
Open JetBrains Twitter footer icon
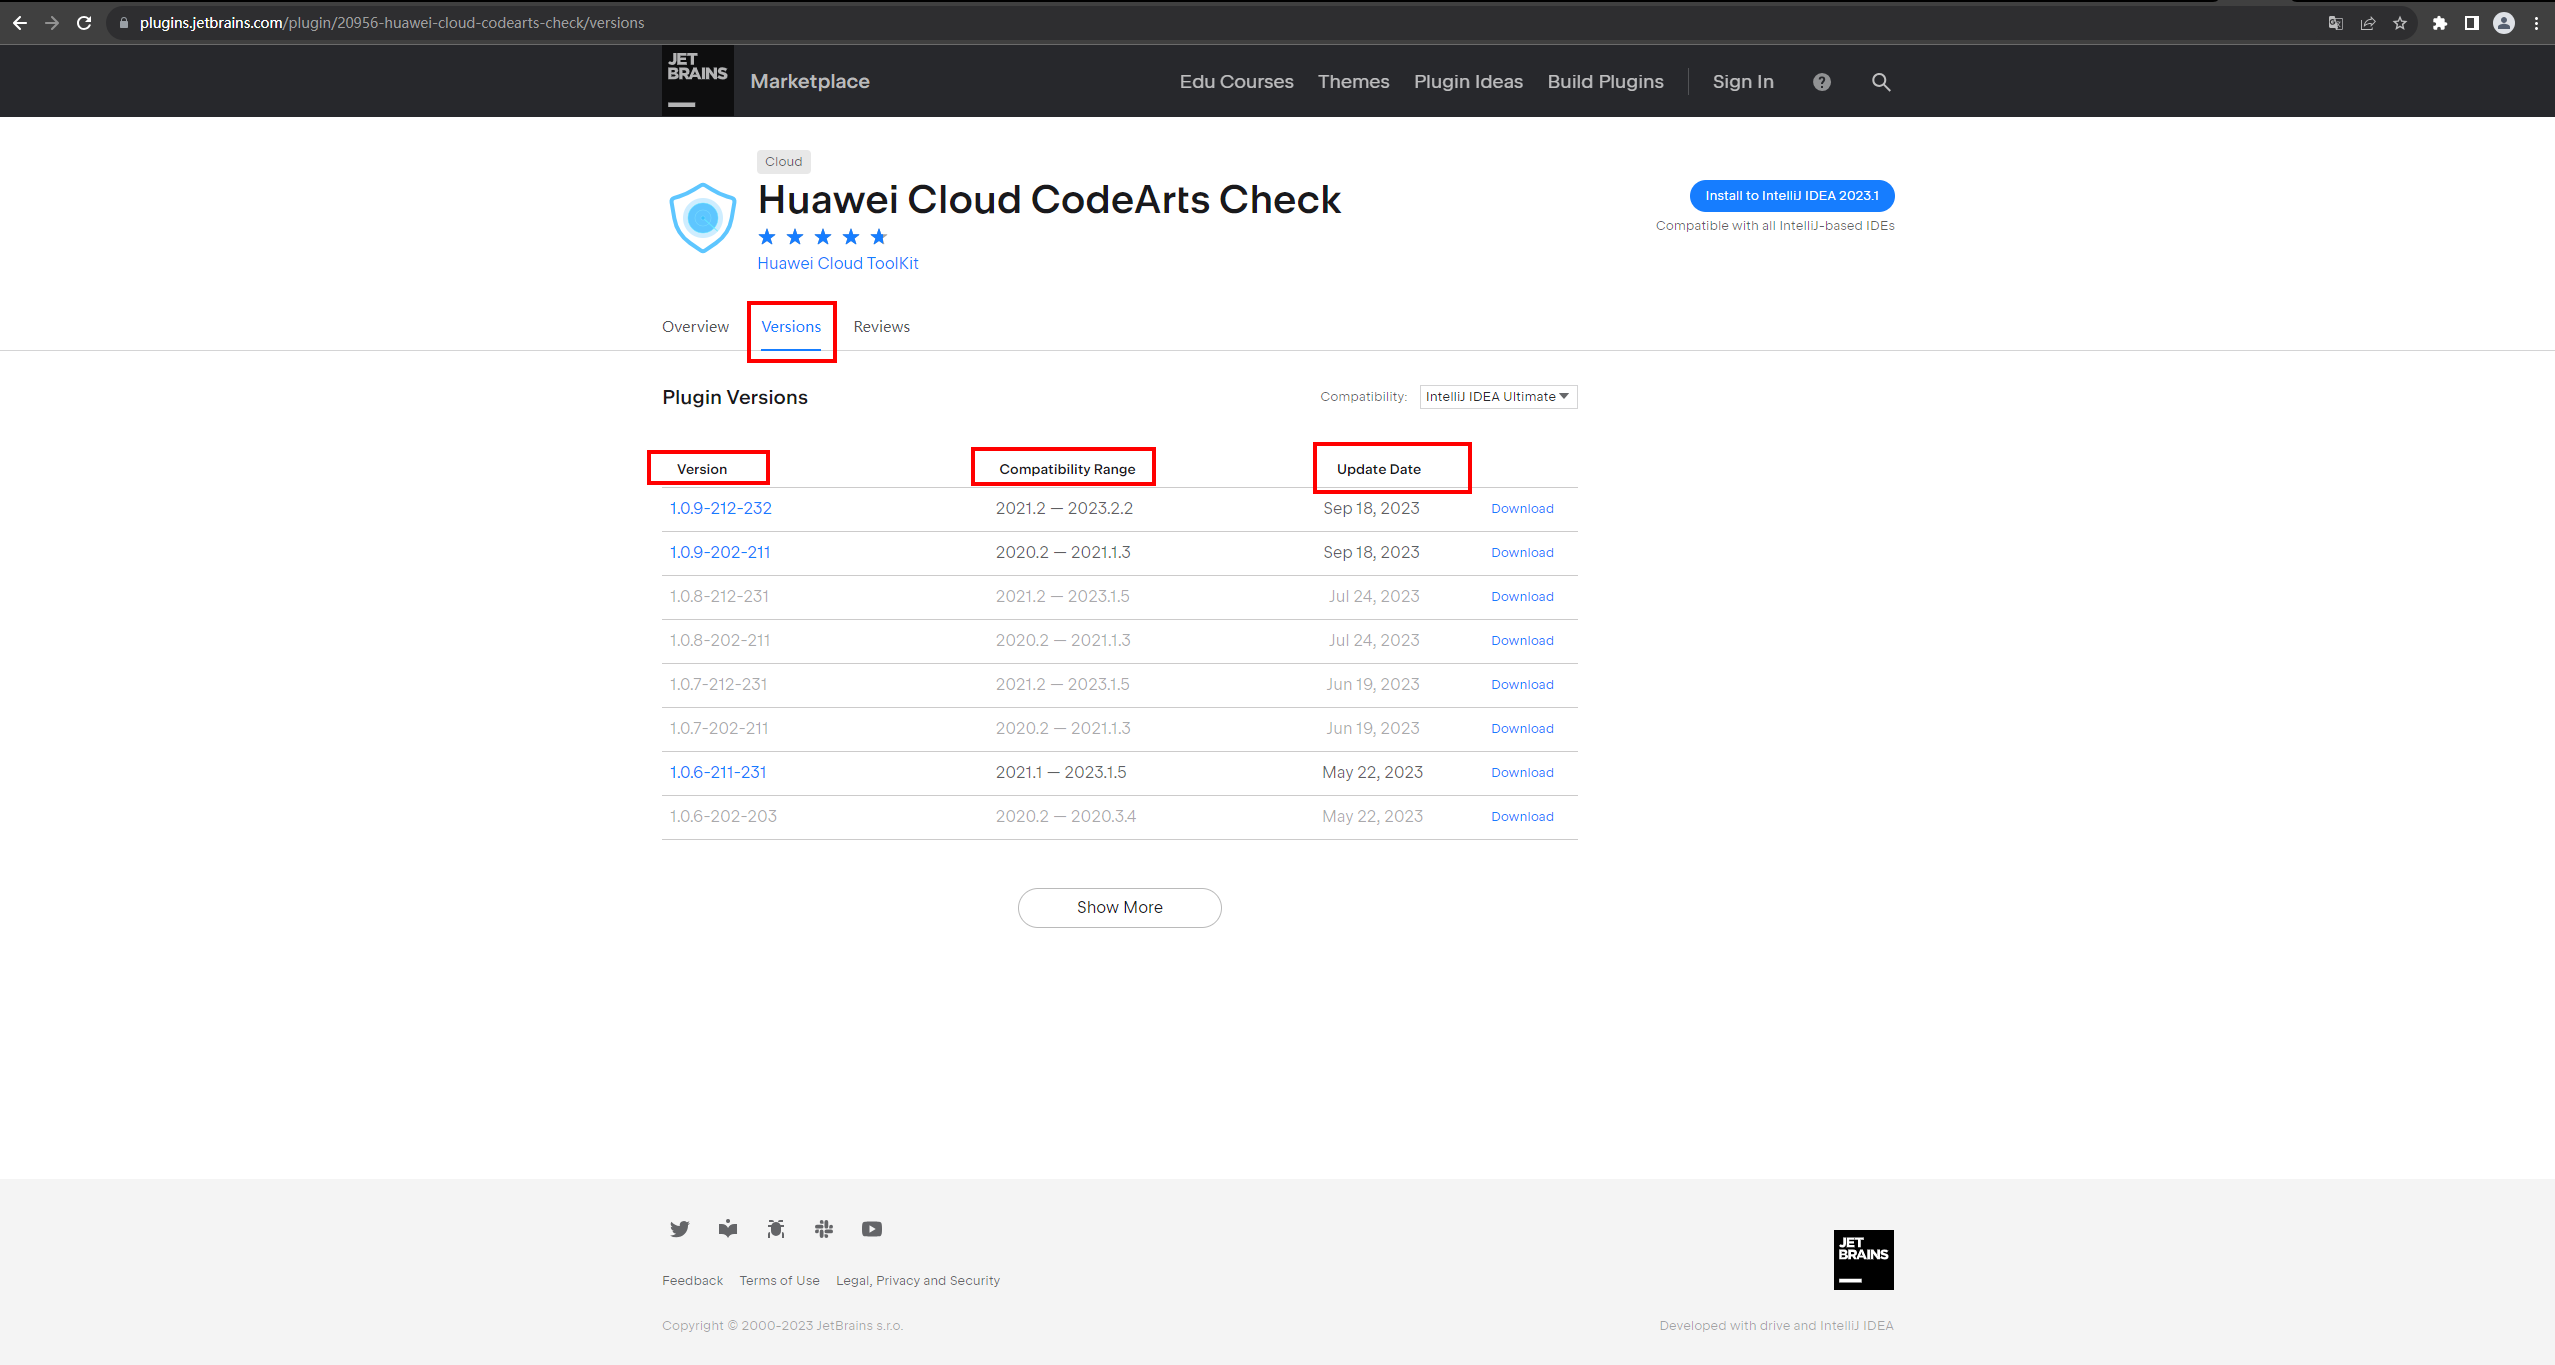pos(679,1229)
